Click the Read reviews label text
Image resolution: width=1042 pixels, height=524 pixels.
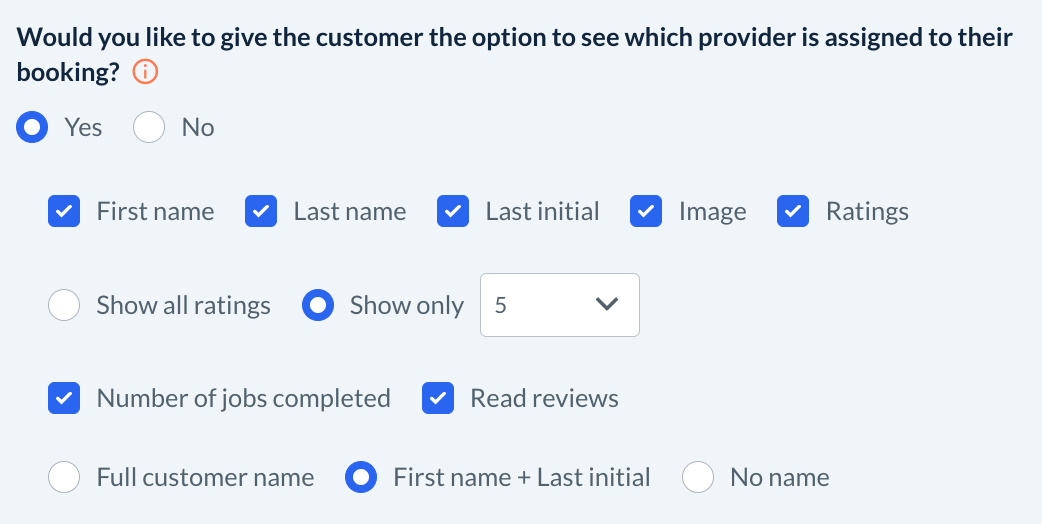544,398
